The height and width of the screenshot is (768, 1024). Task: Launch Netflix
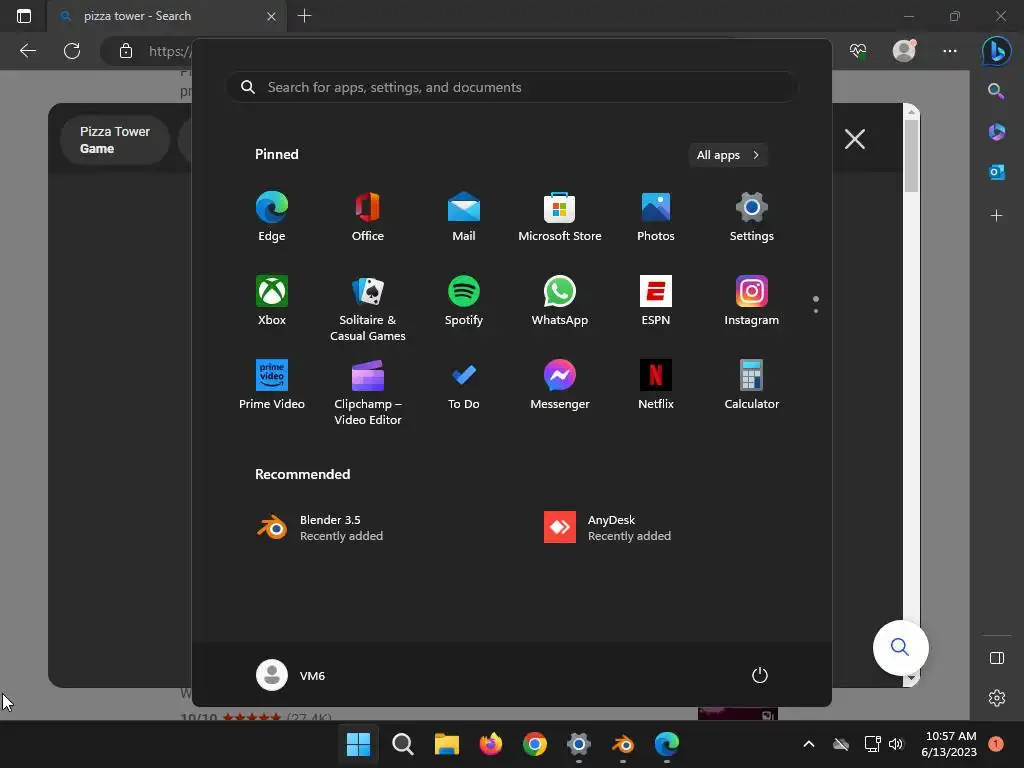coord(656,385)
